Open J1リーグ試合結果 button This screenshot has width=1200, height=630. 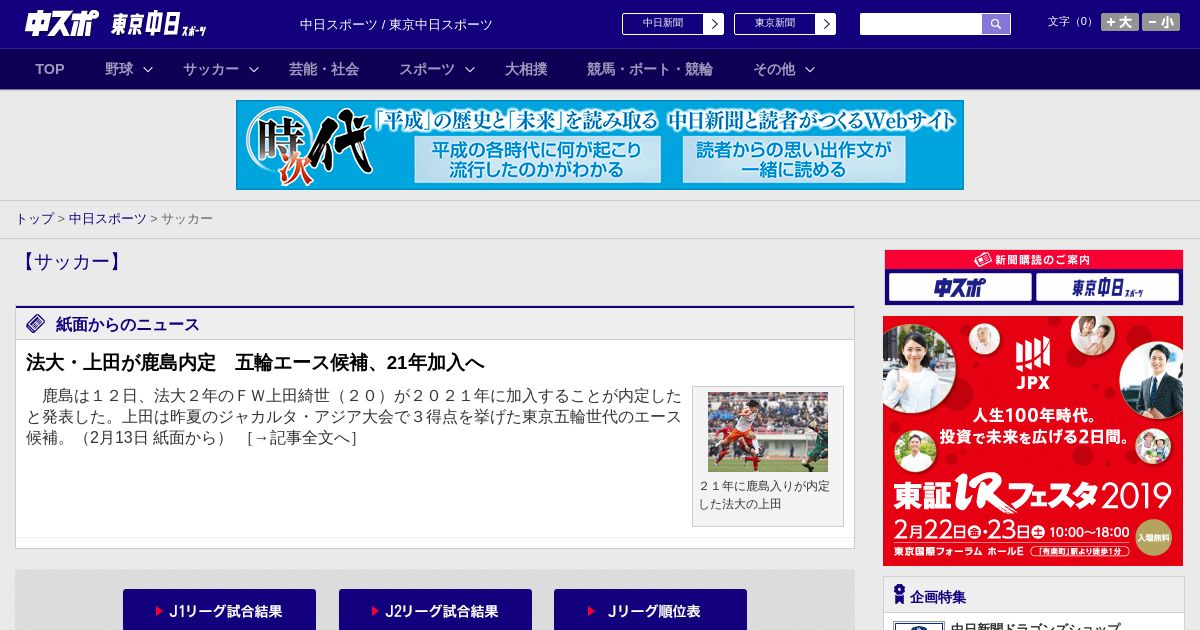point(219,610)
